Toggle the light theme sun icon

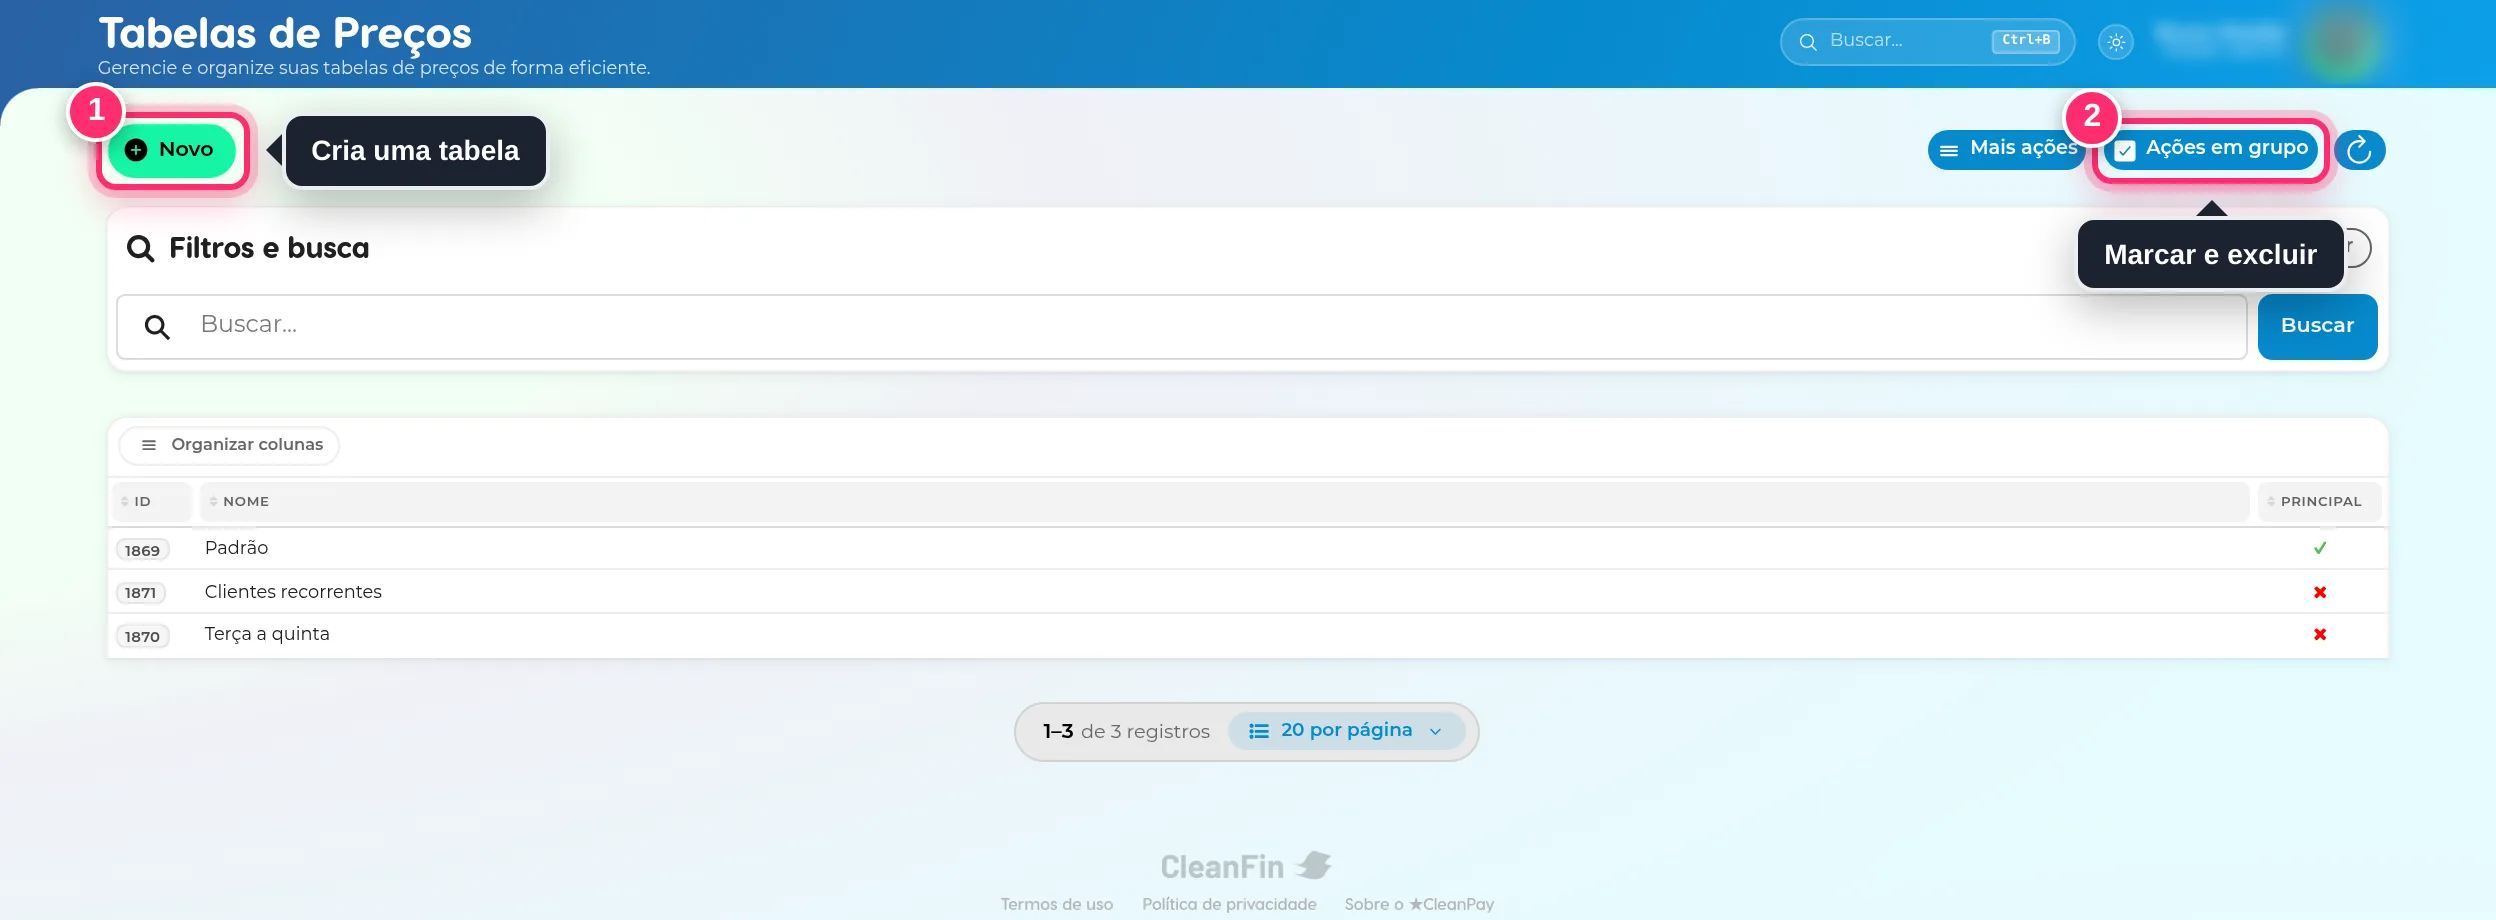point(2116,42)
